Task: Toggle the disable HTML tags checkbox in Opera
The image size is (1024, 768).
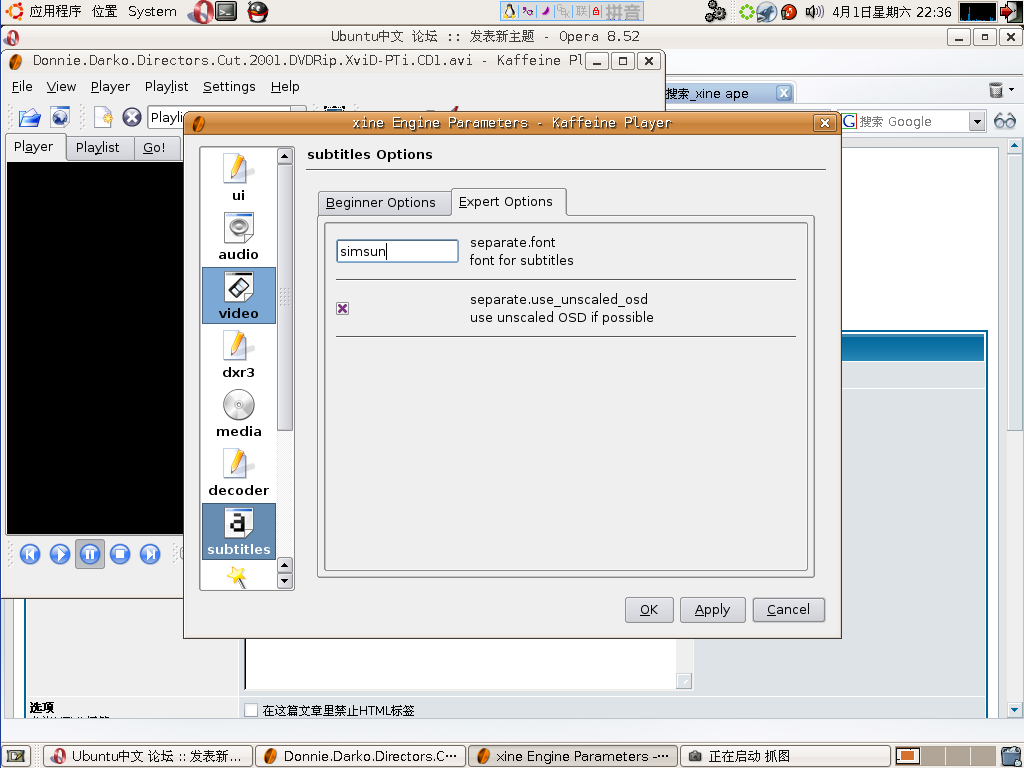Action: point(251,710)
